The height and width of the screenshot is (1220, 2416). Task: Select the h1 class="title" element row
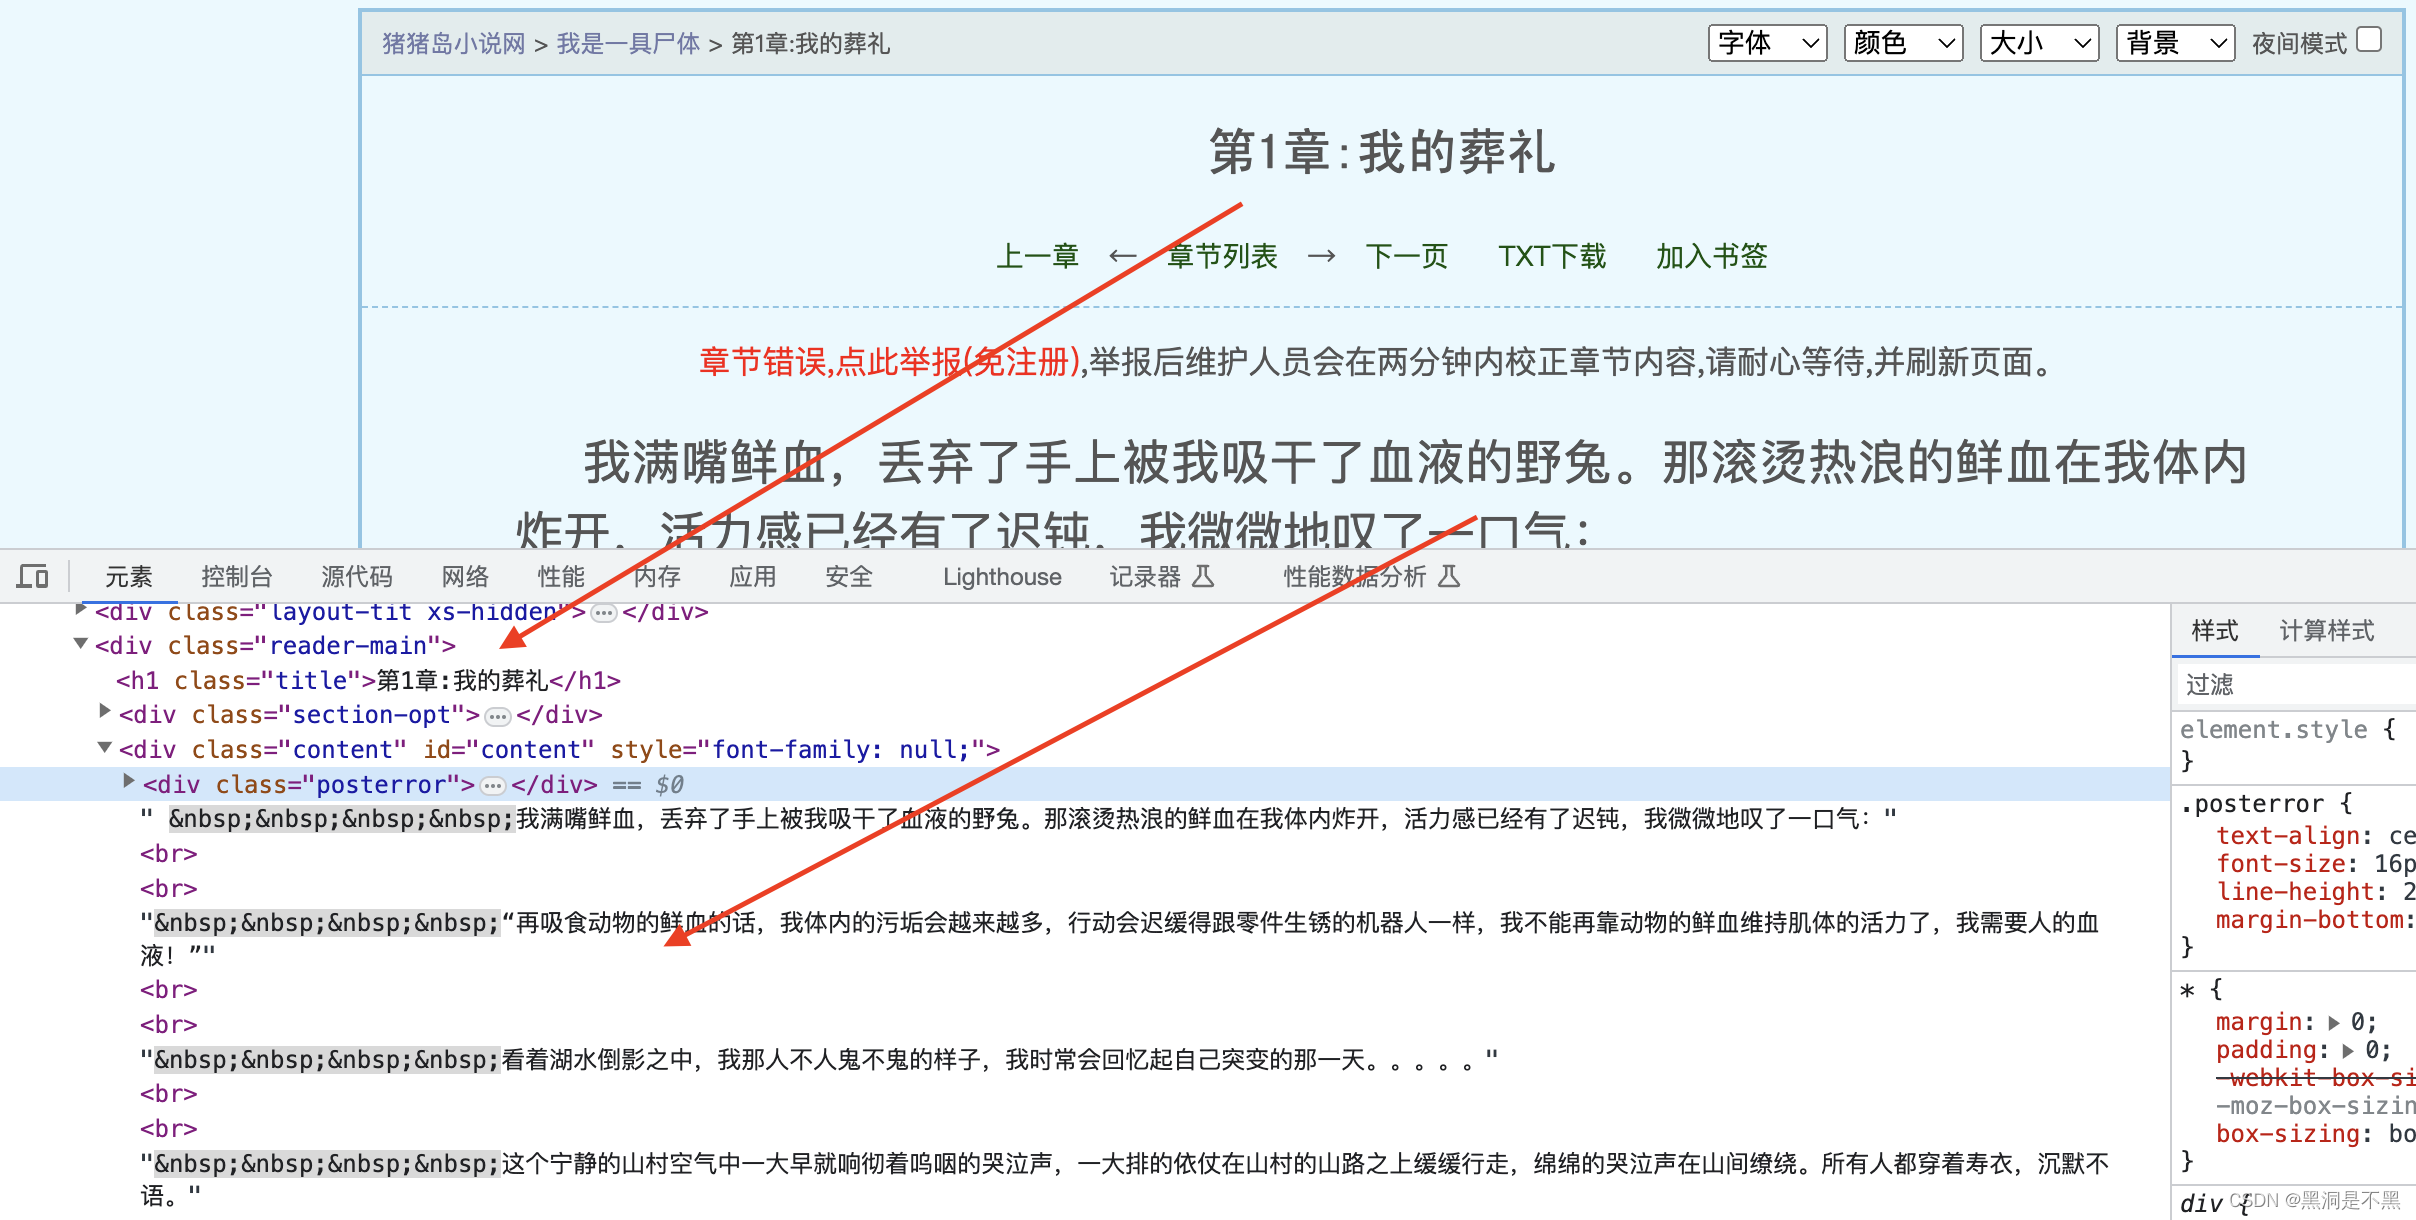click(x=368, y=682)
